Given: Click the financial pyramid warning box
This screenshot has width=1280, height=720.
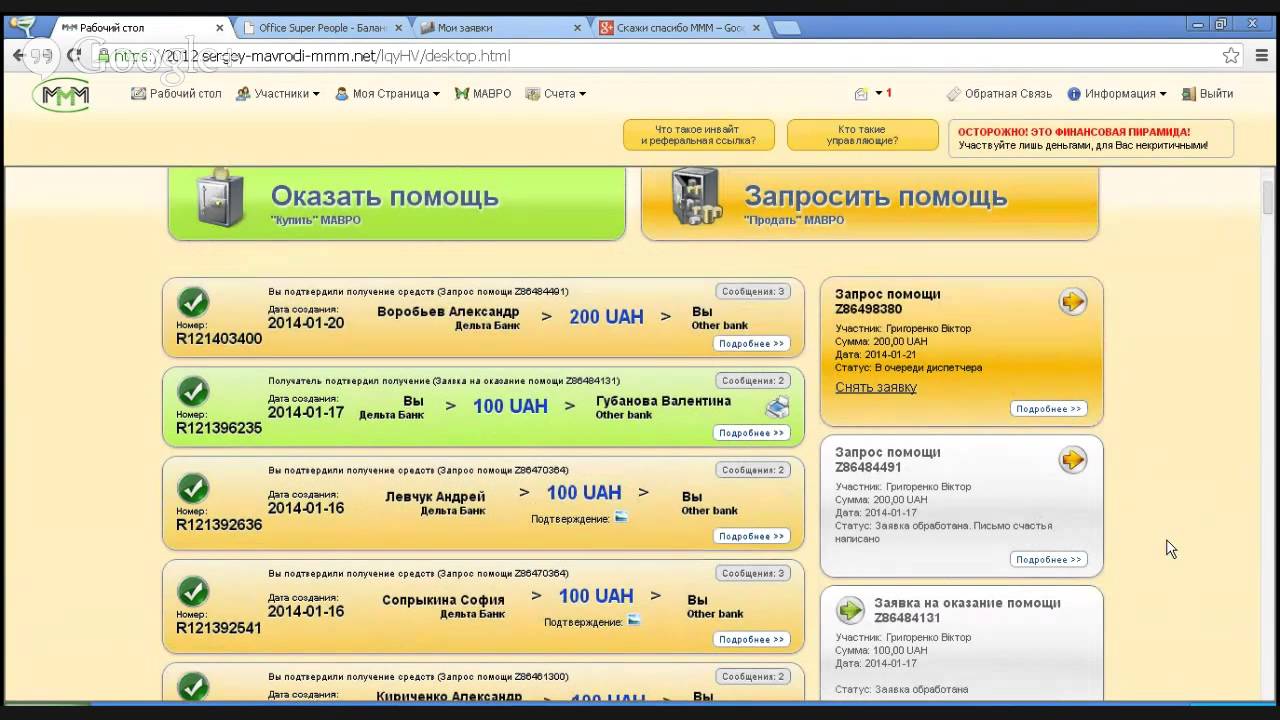Looking at the screenshot, I should click(1091, 138).
